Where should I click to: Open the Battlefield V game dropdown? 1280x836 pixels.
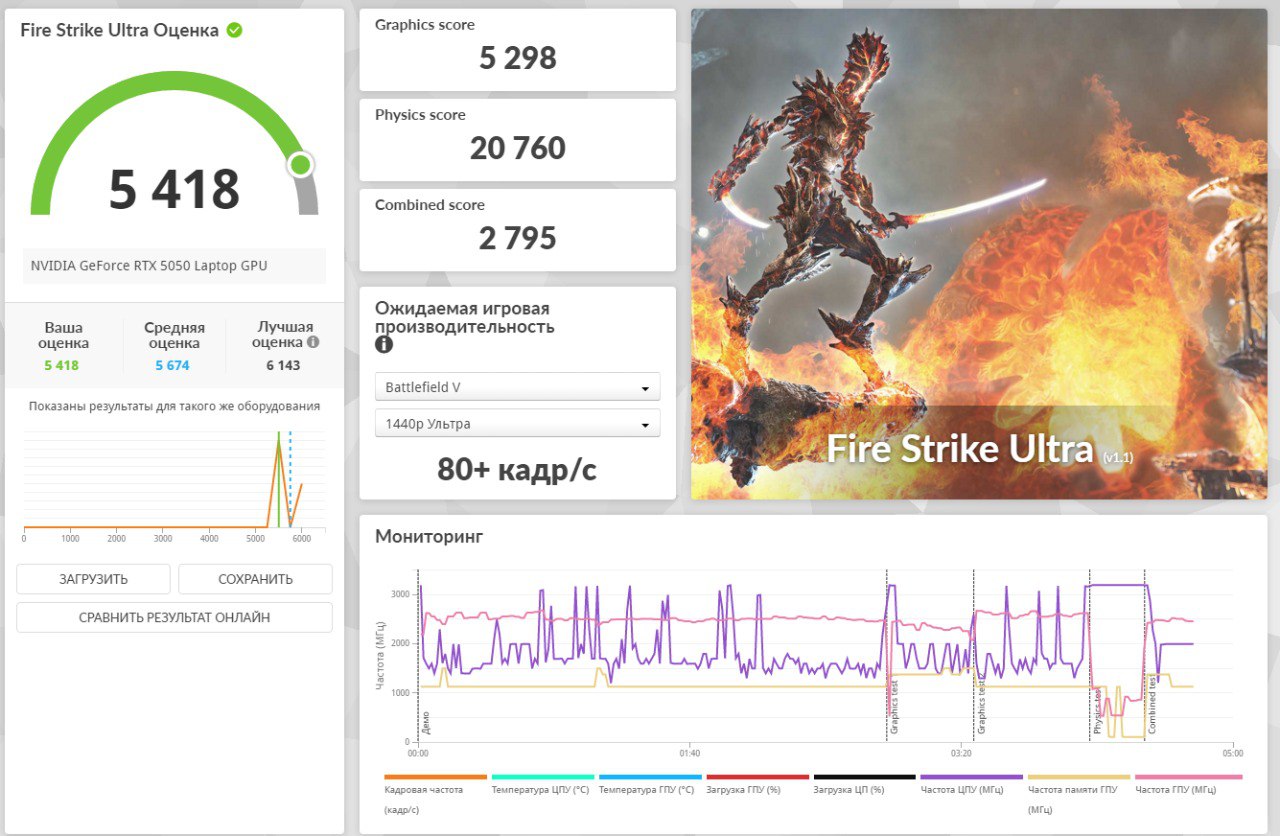[x=517, y=387]
